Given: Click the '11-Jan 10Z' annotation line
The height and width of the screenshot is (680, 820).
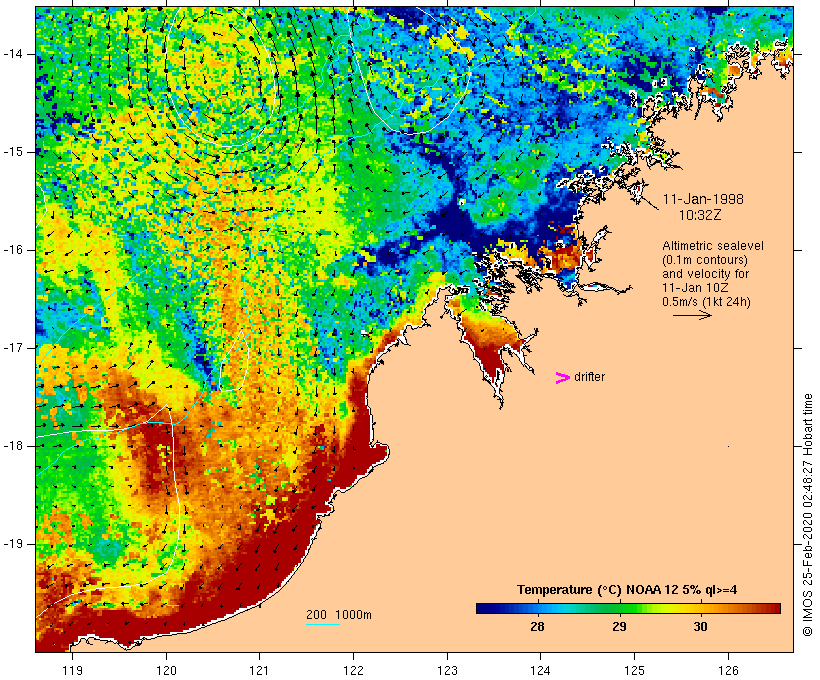Looking at the screenshot, I should [x=695, y=288].
